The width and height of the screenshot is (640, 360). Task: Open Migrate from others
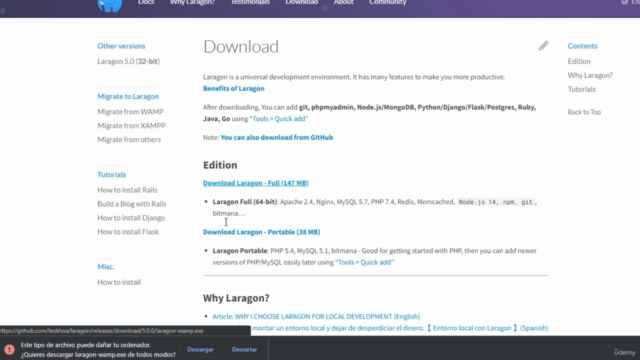tap(129, 139)
